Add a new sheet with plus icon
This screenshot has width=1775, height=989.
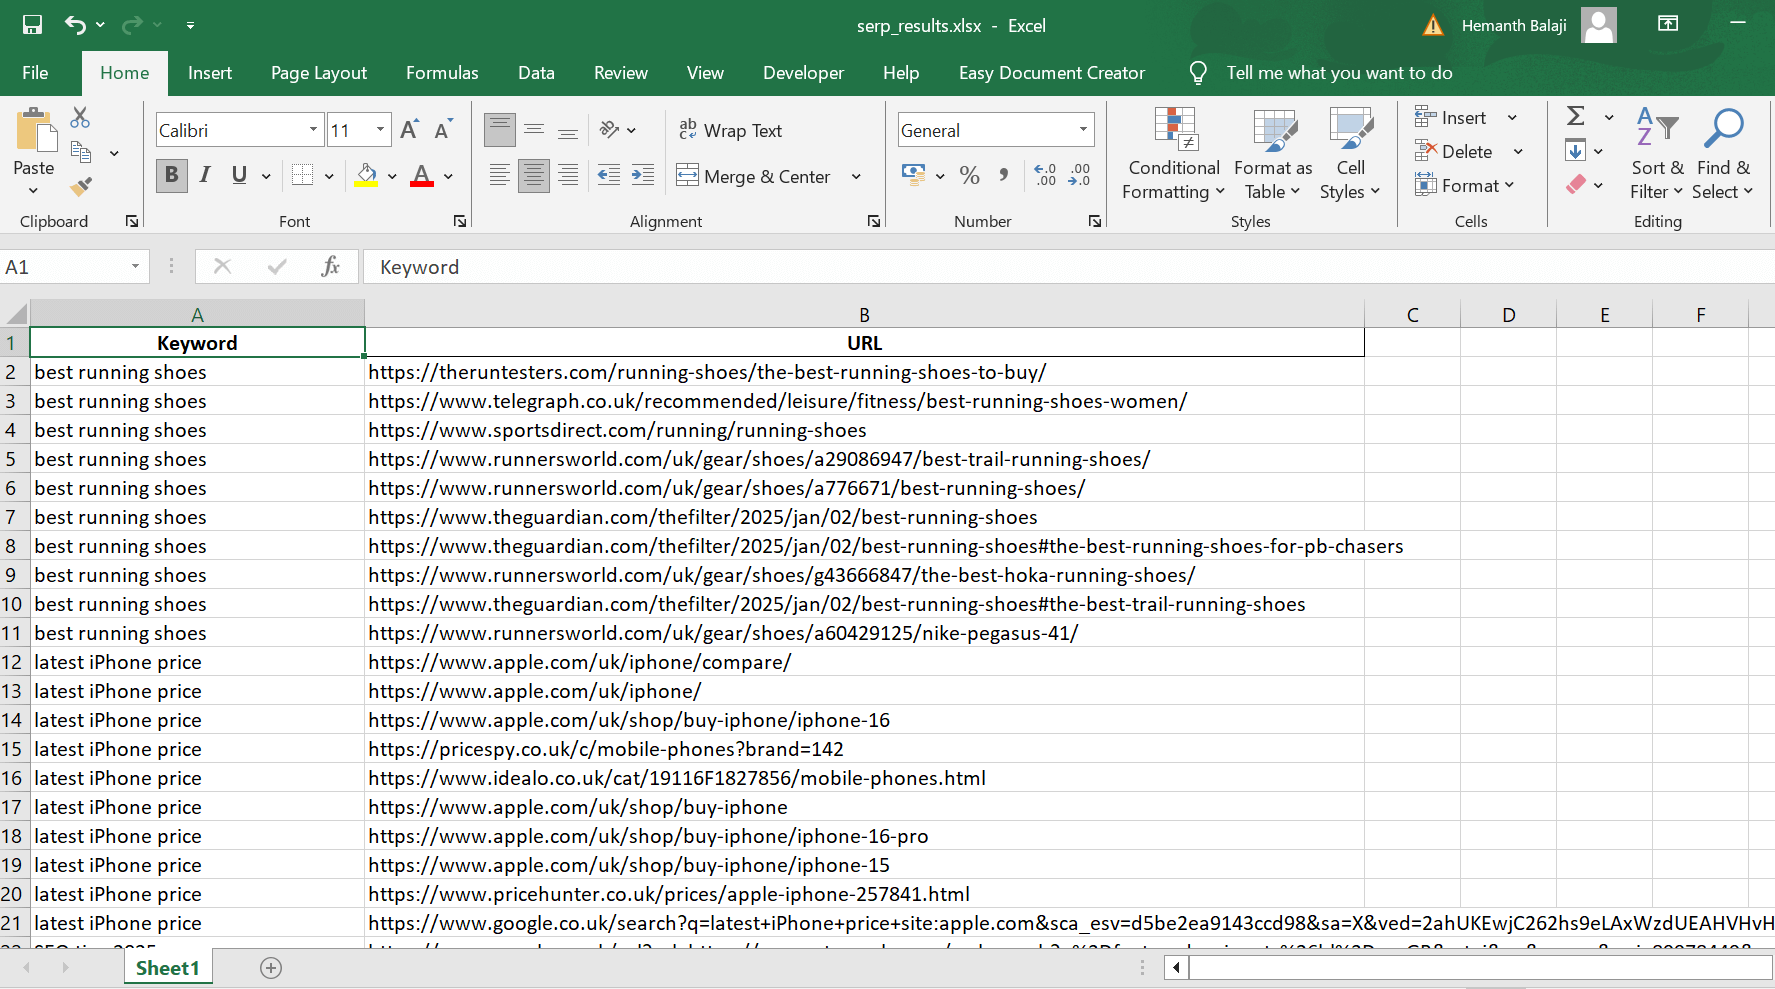271,968
